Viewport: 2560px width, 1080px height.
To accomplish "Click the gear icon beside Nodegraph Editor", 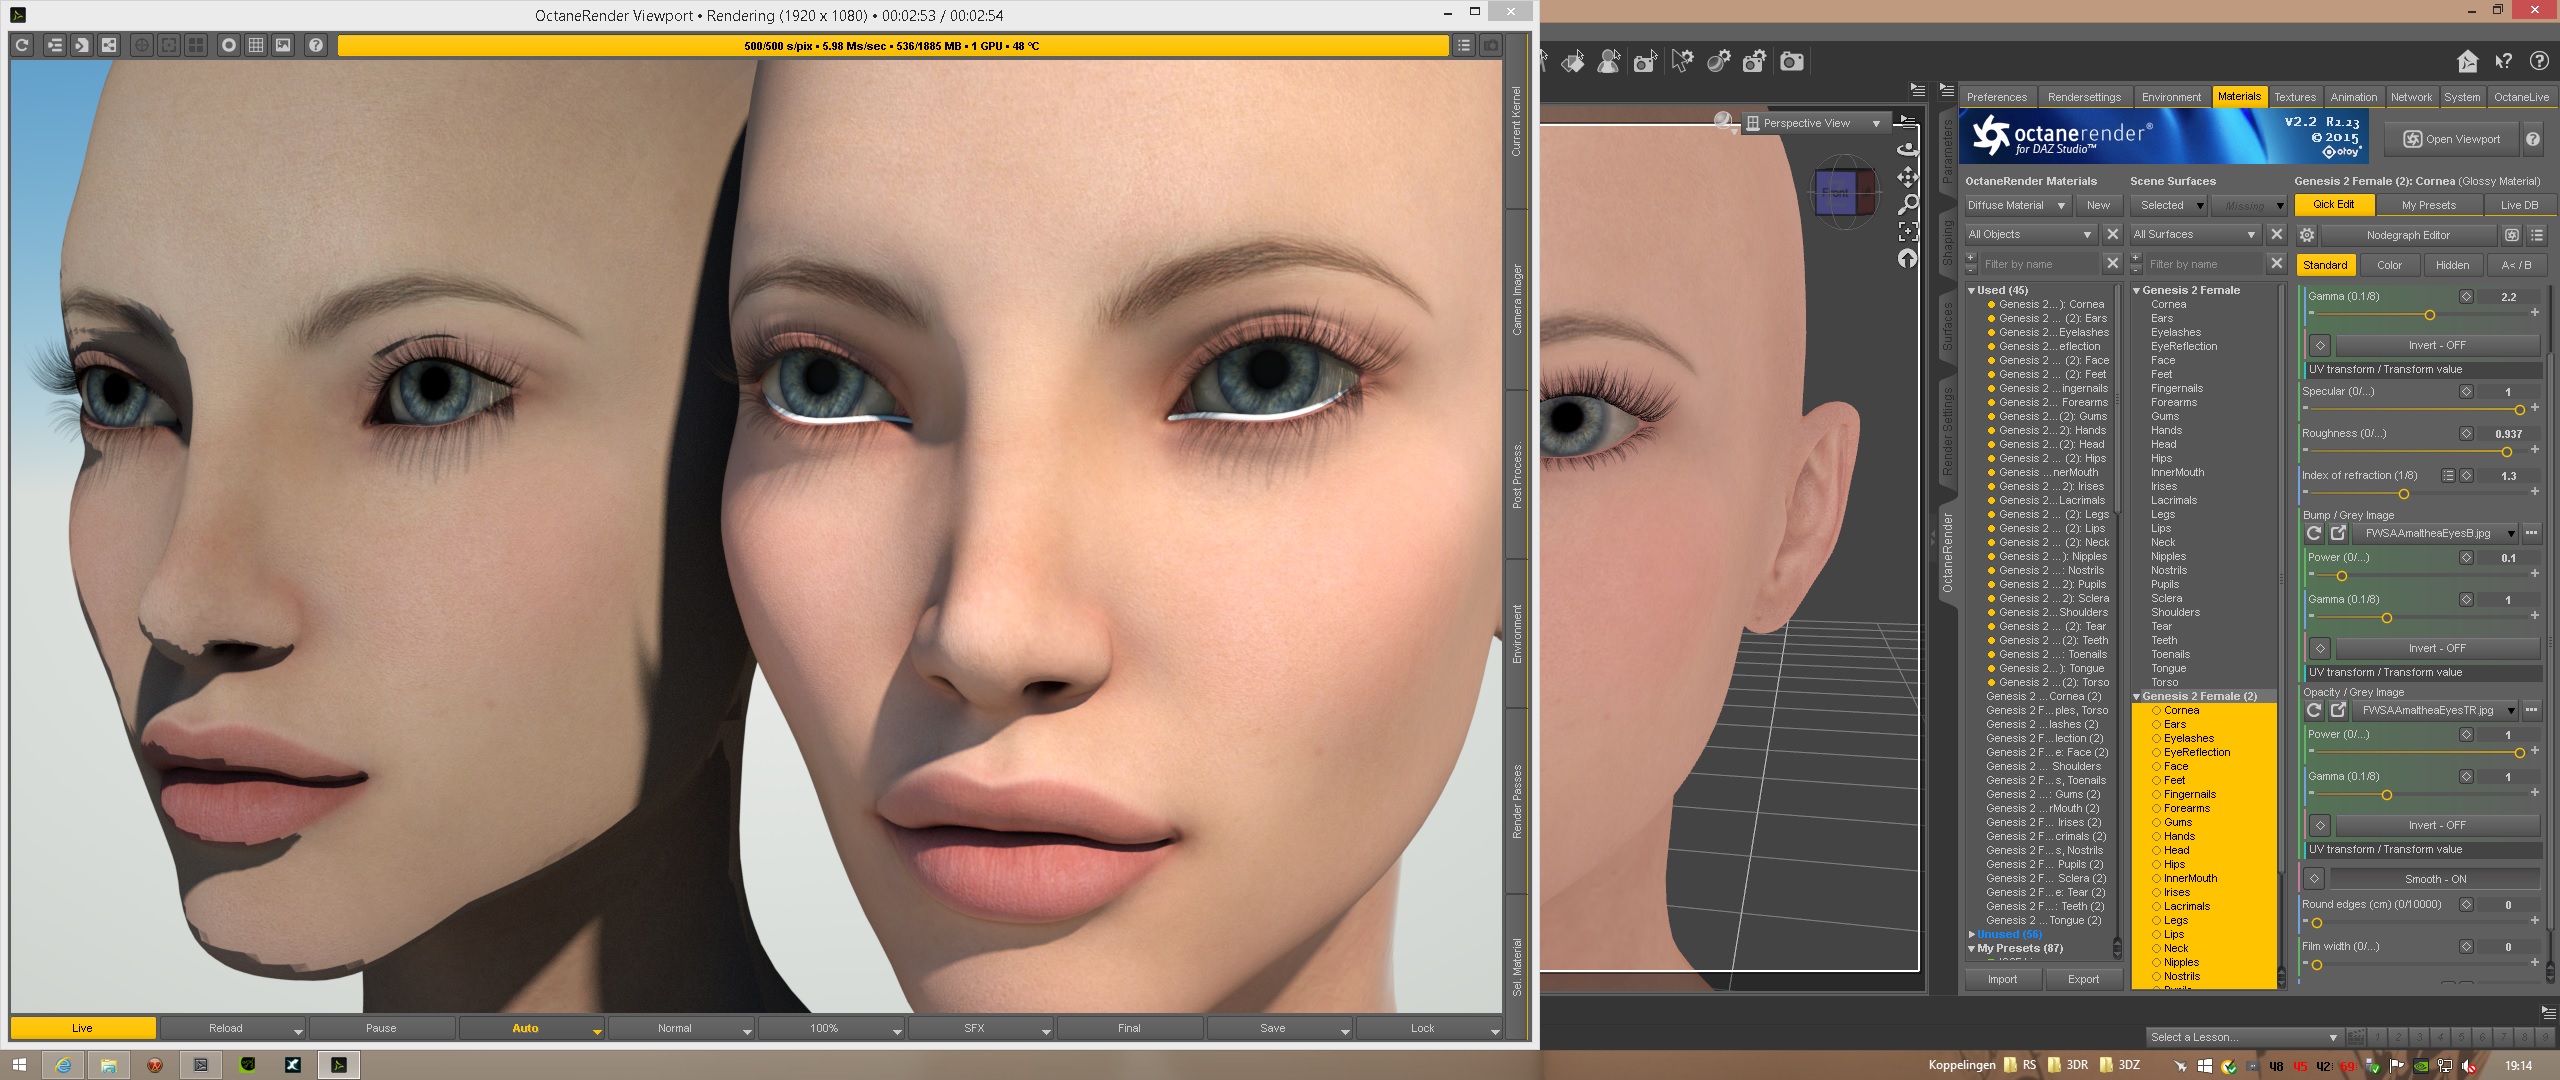I will tap(2307, 235).
